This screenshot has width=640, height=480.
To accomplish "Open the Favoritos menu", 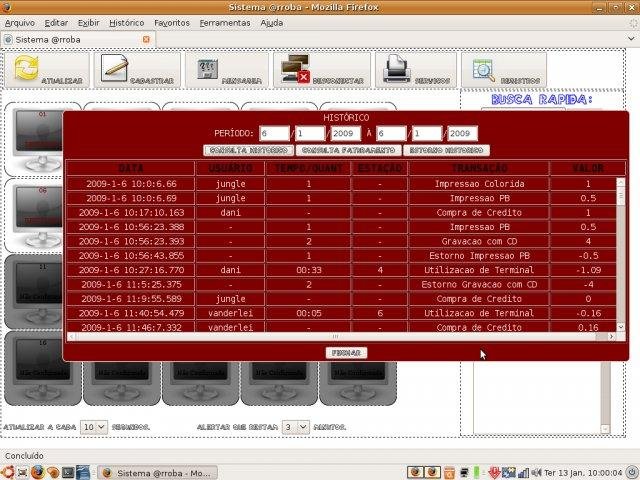I will [x=172, y=23].
